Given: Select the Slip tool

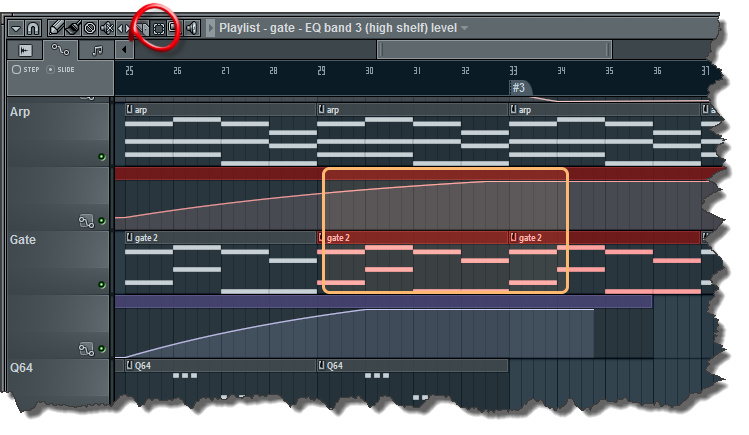Looking at the screenshot, I should (123, 28).
